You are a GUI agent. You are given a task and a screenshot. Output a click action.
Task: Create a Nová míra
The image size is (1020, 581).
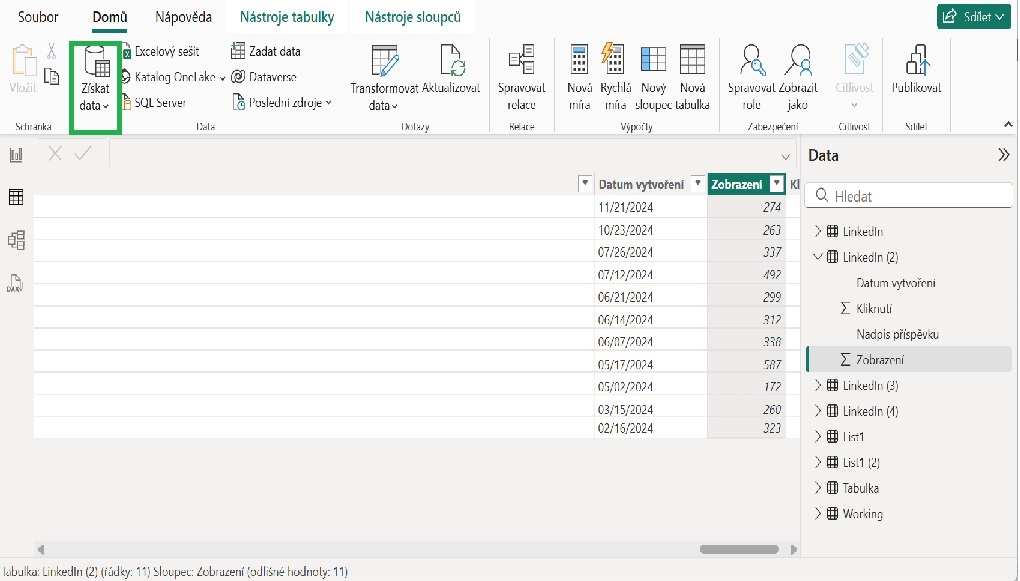(579, 77)
